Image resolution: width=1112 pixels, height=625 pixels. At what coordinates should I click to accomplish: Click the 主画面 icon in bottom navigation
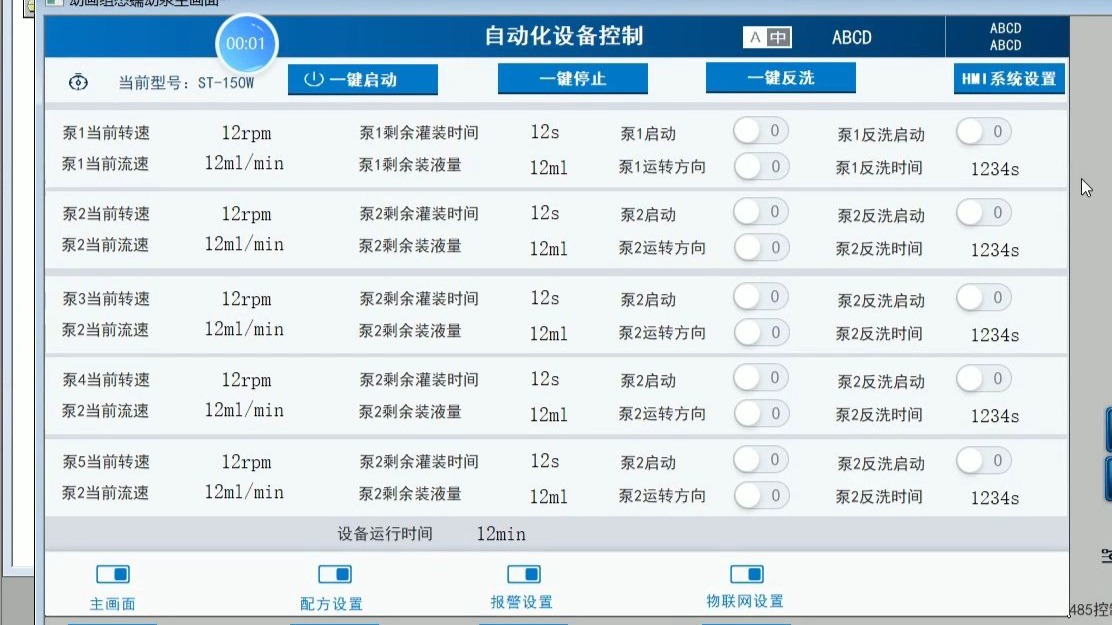click(113, 573)
